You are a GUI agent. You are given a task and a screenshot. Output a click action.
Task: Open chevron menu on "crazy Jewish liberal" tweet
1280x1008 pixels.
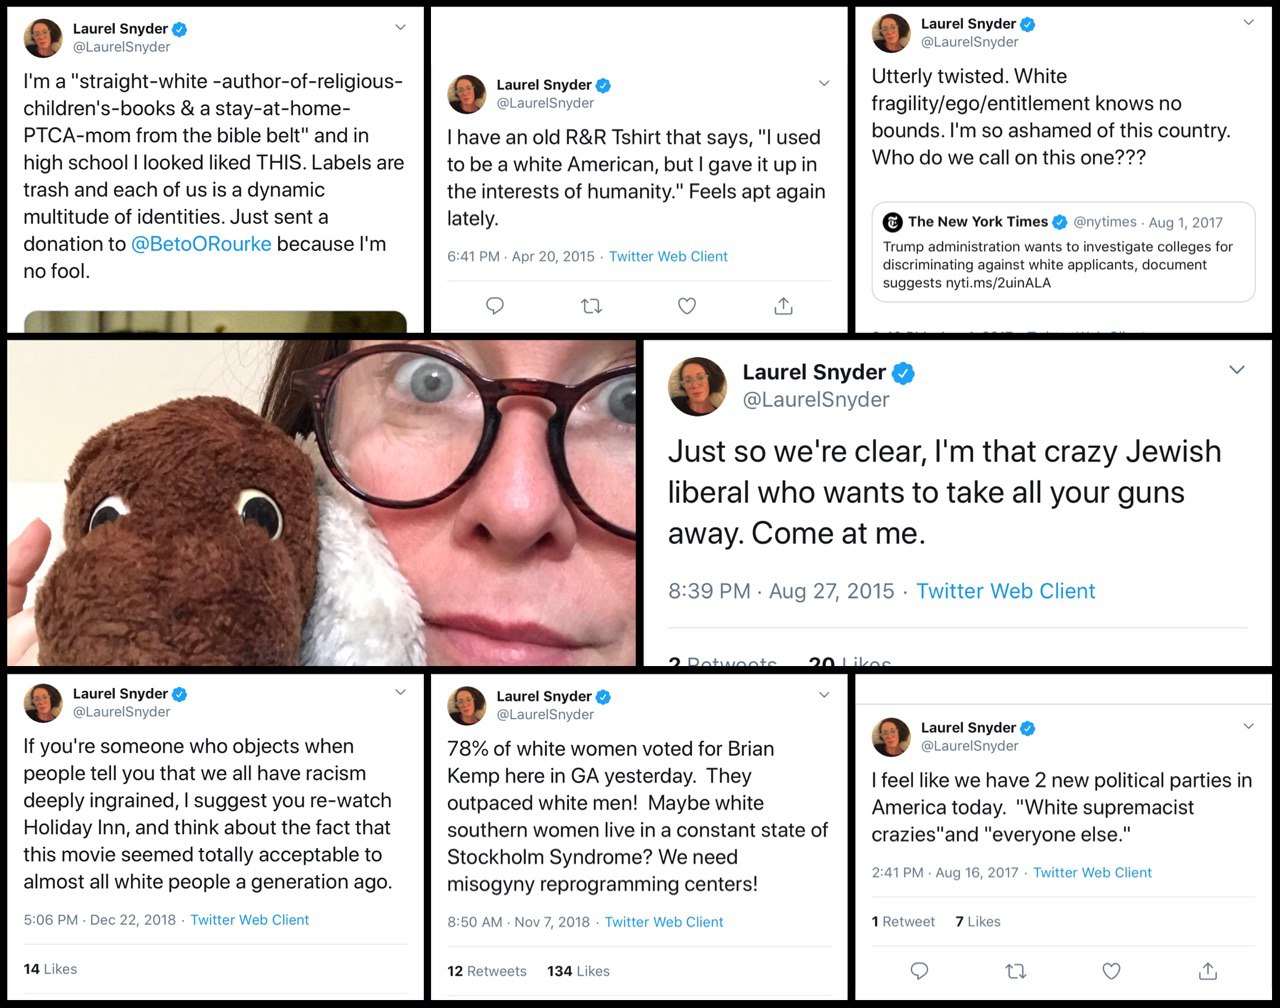coord(1237,370)
